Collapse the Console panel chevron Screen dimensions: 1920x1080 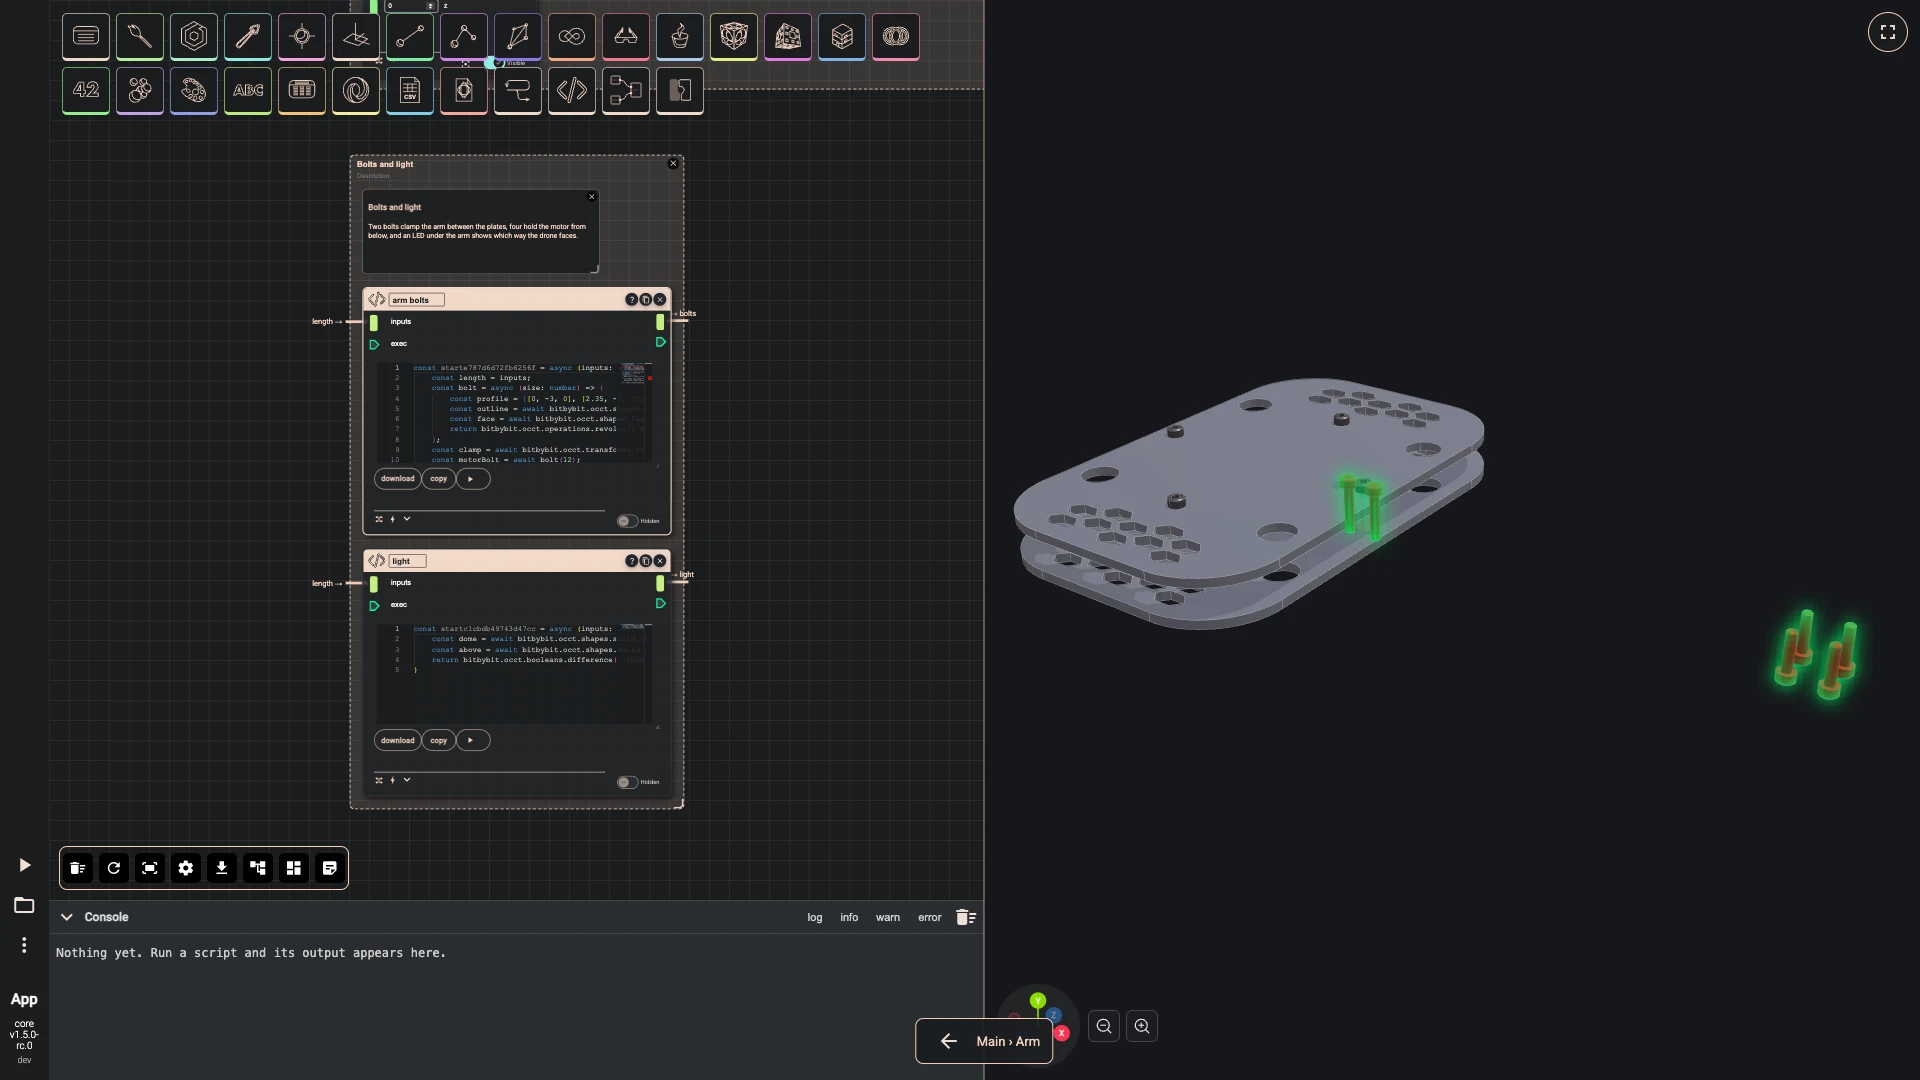click(x=67, y=917)
